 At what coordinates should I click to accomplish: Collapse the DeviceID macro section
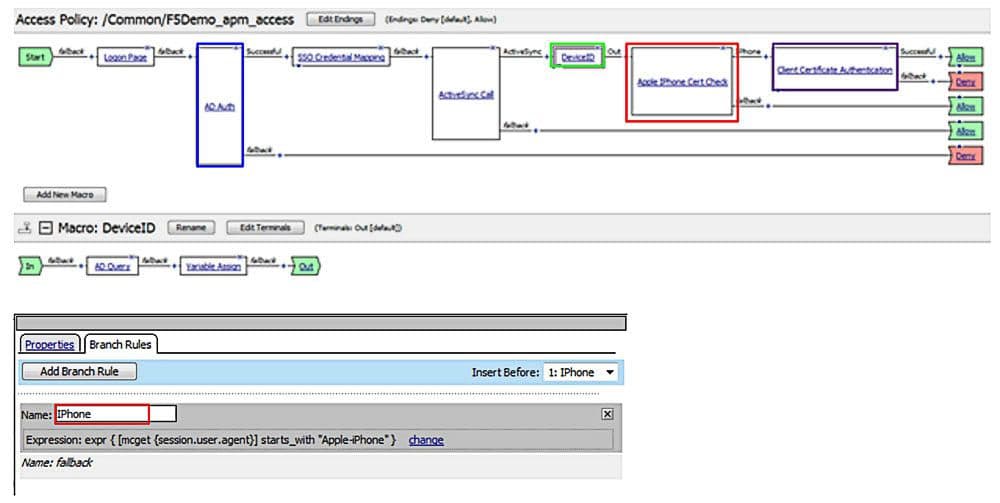coord(45,228)
